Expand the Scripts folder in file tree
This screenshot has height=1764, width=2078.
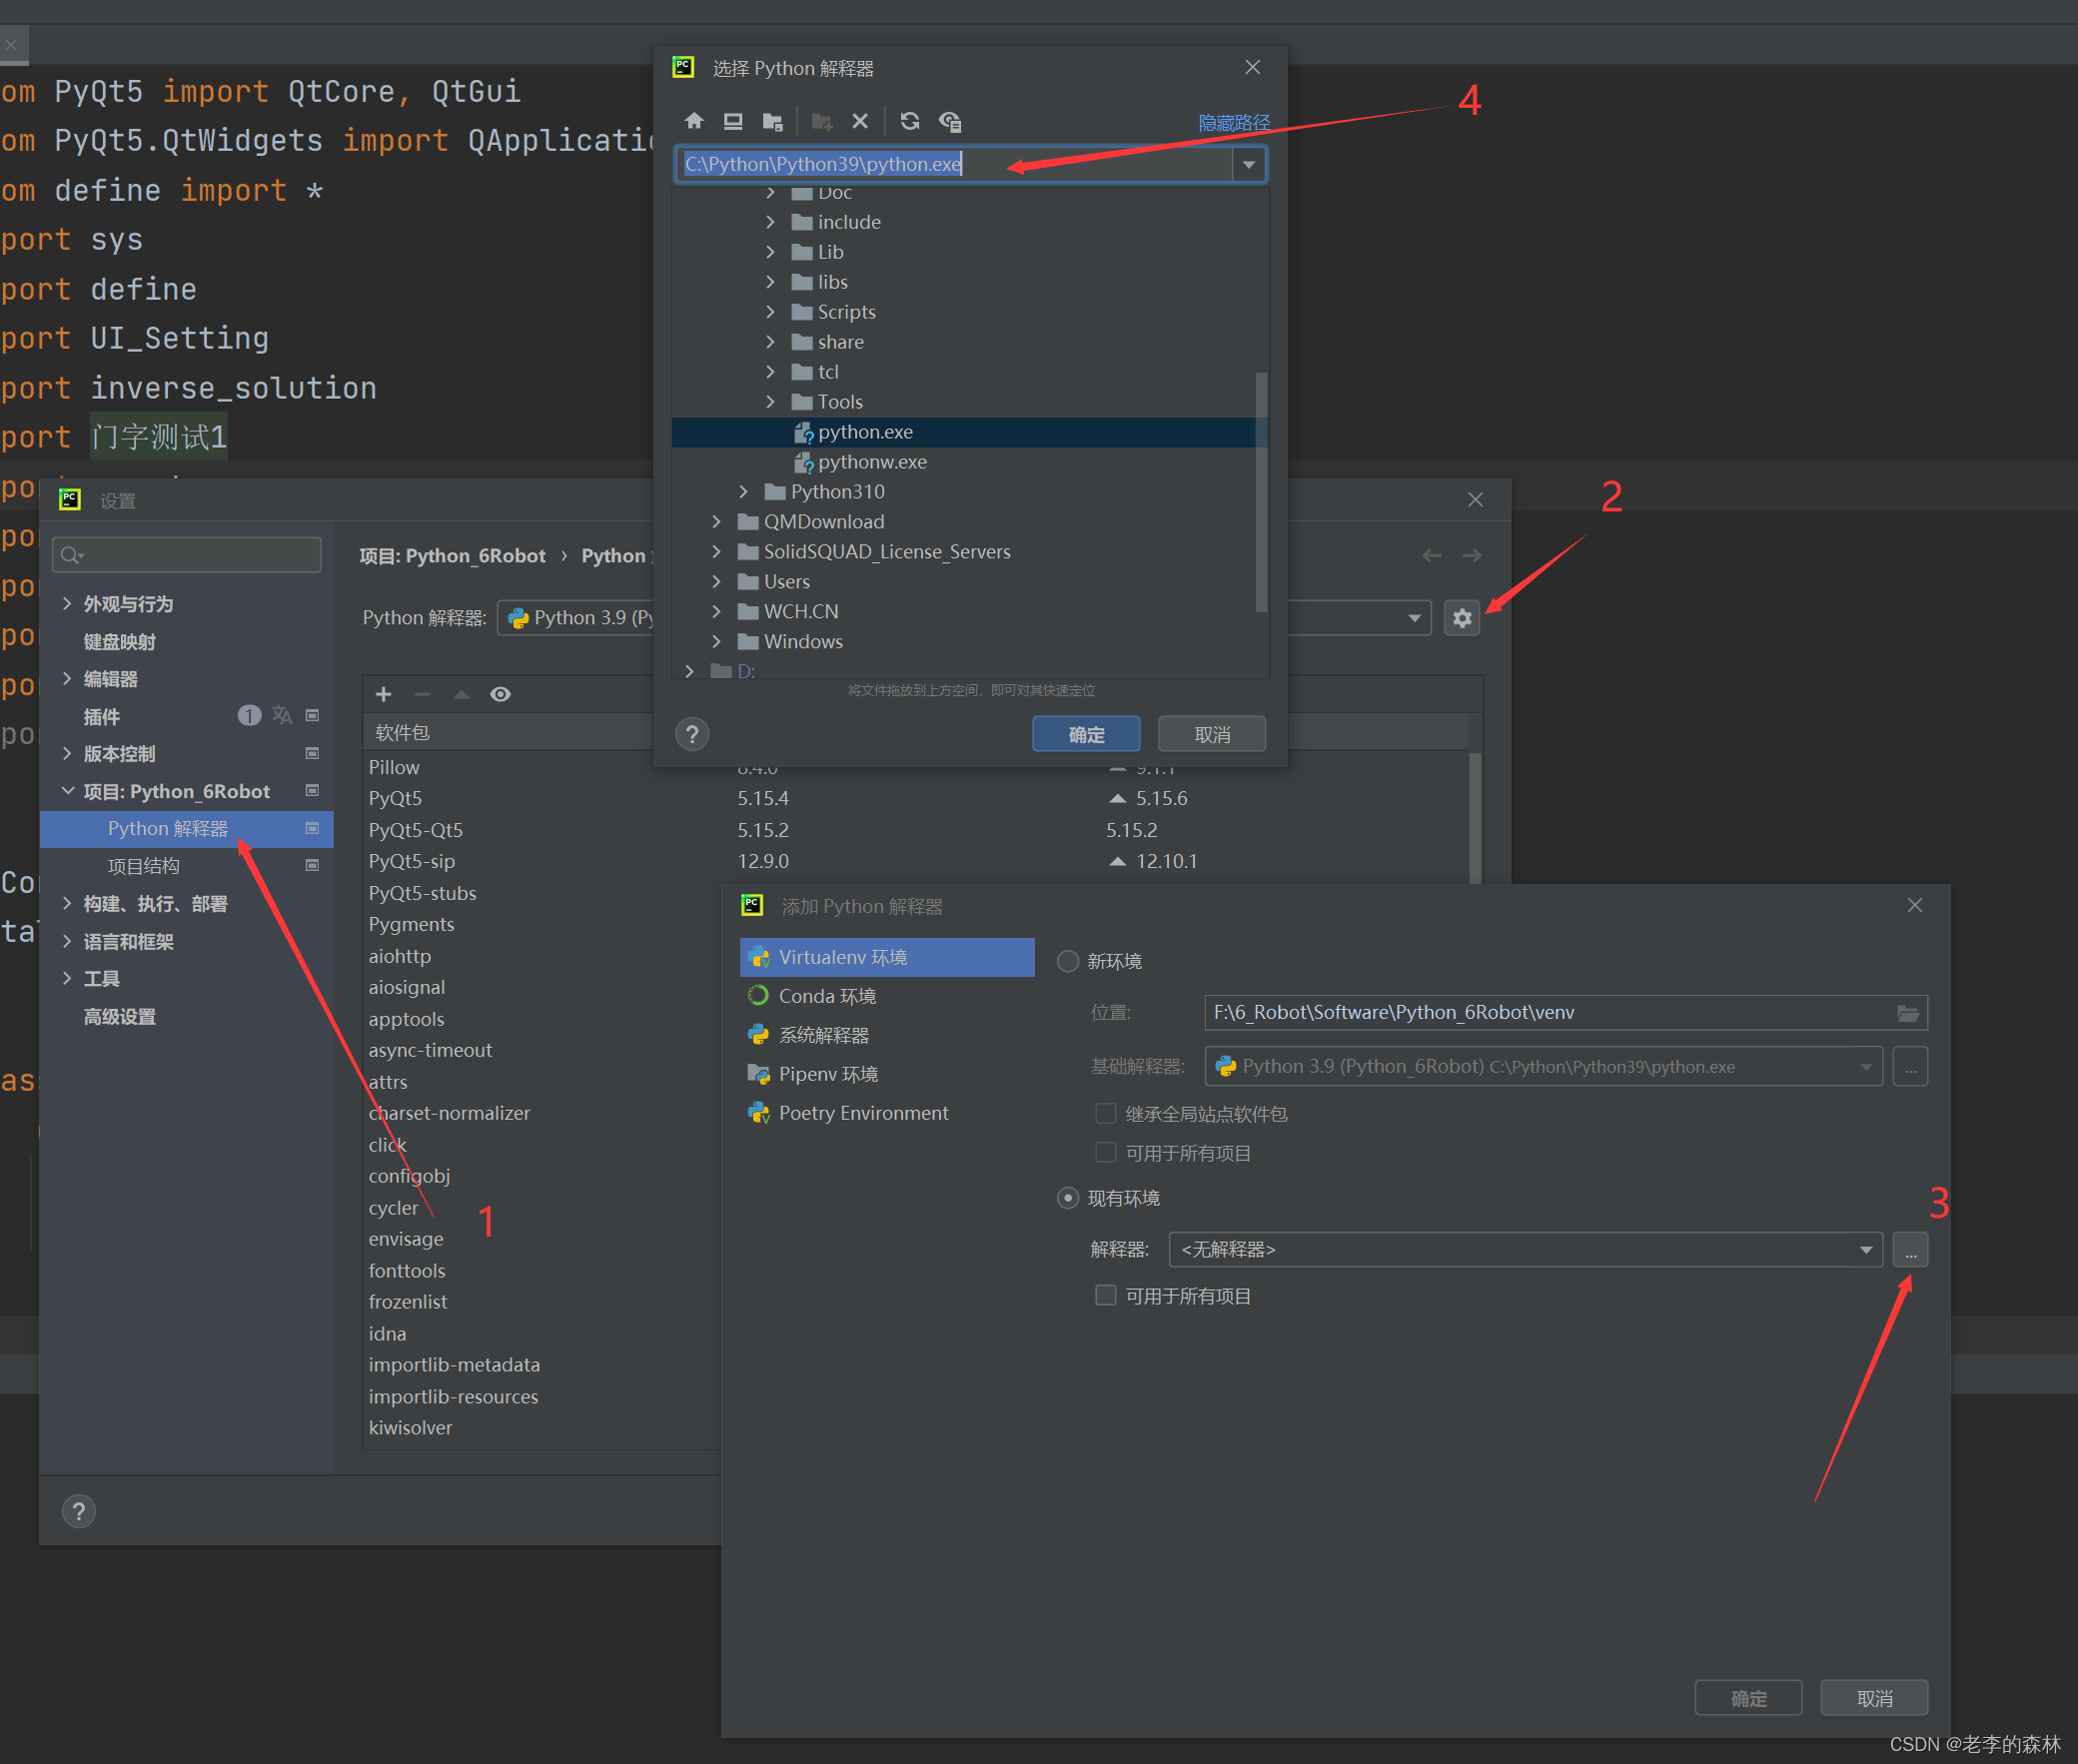(x=770, y=312)
